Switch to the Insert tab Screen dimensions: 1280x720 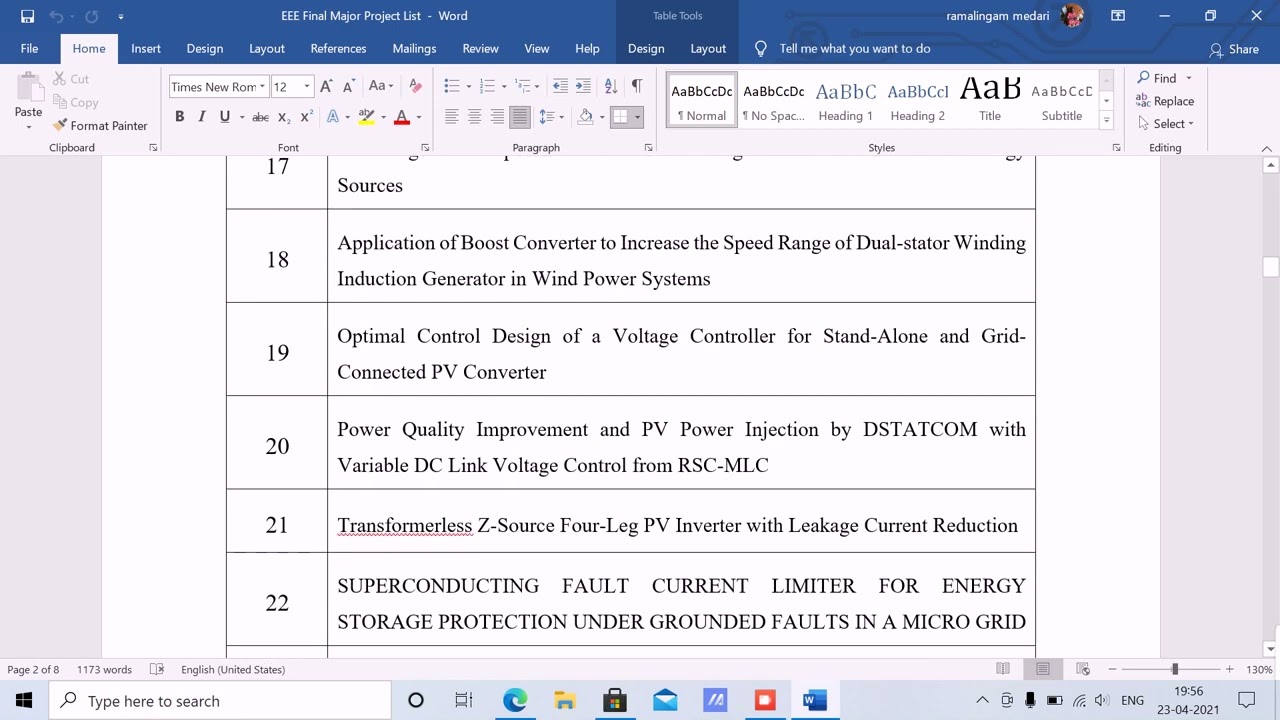(x=146, y=48)
